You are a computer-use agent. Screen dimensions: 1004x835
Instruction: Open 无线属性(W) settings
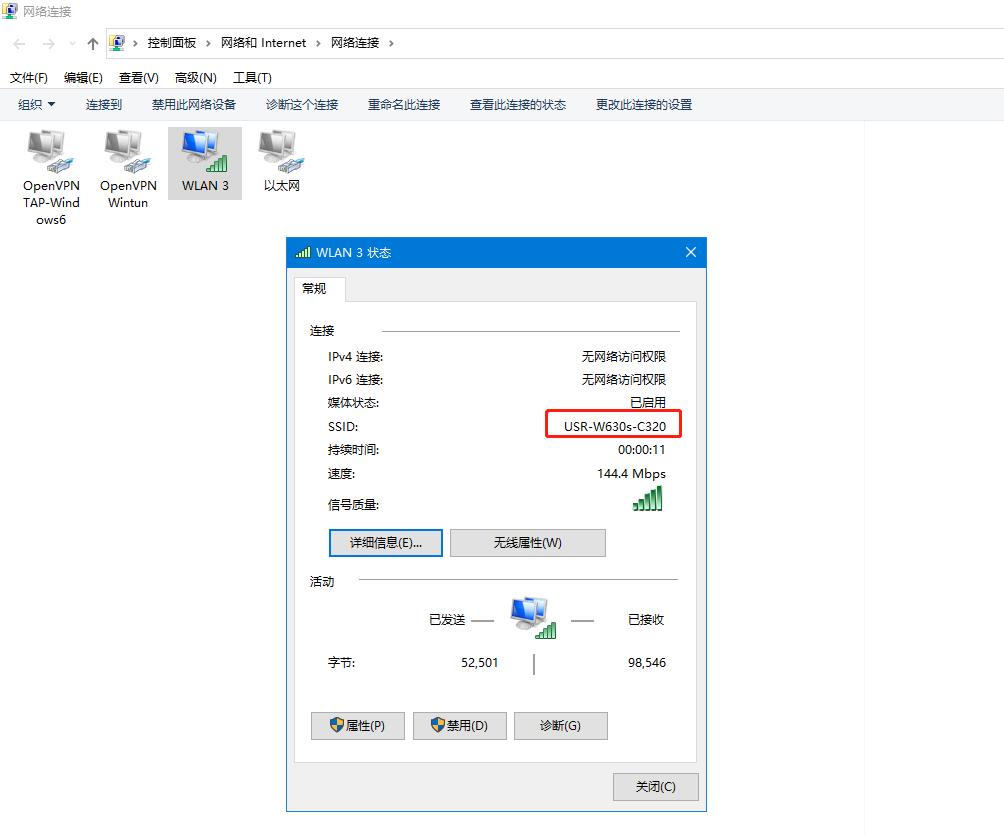pos(527,543)
